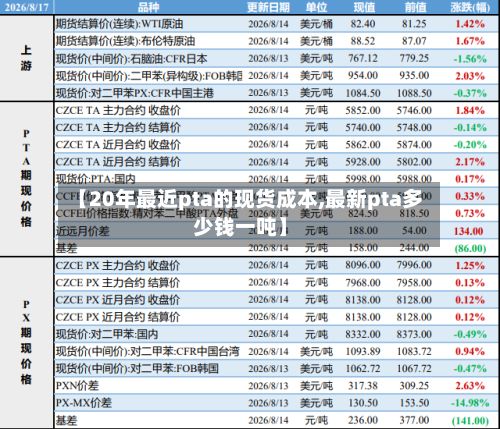The width and height of the screenshot is (500, 429).
Task: Select the value 7958.00
Action: [x=414, y=283]
